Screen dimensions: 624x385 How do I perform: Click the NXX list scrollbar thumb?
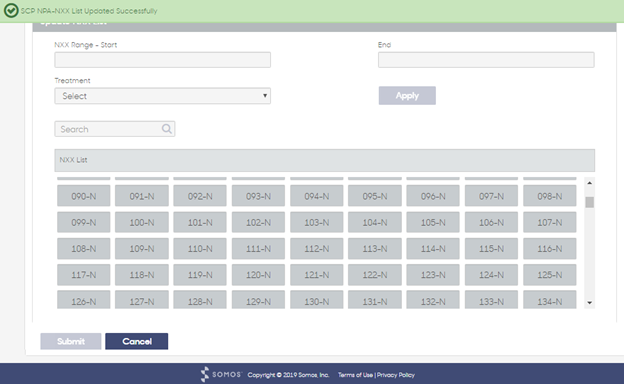(x=589, y=202)
